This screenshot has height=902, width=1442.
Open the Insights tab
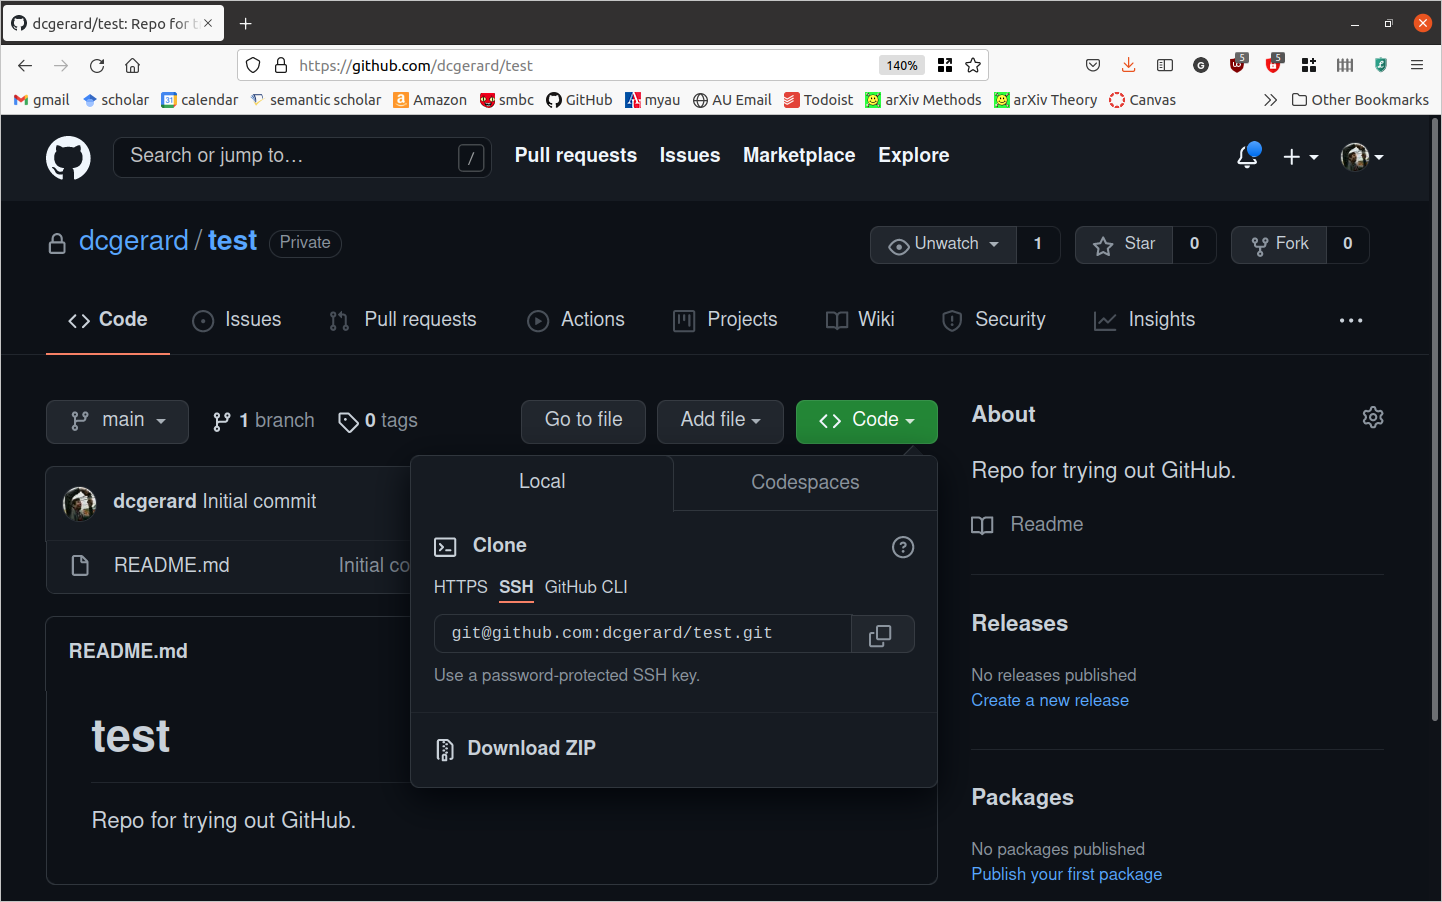1145,320
